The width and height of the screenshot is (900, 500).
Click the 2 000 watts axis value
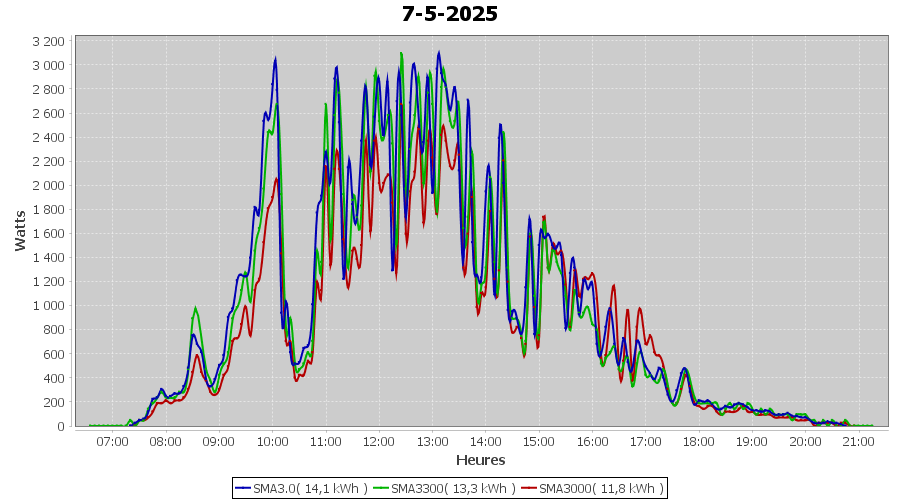coord(49,186)
